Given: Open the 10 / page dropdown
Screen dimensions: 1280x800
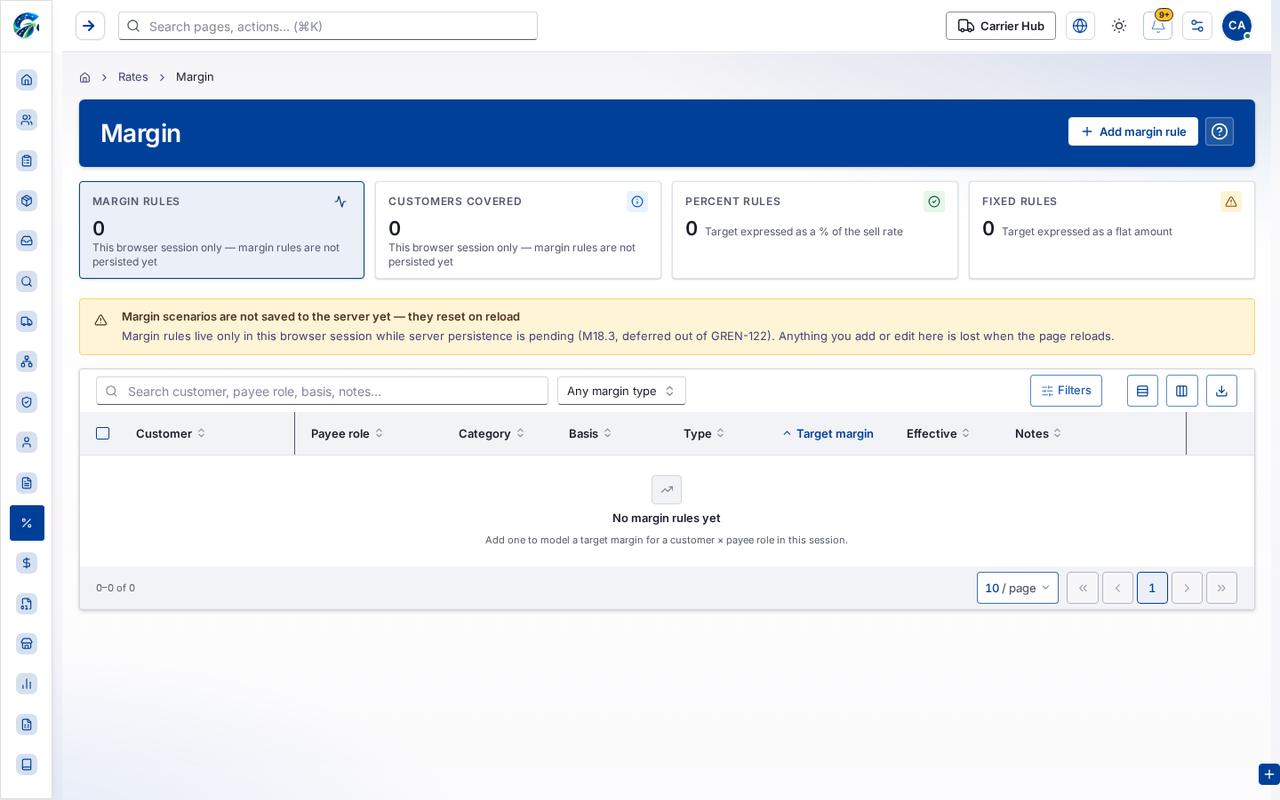Looking at the screenshot, I should tap(1018, 588).
